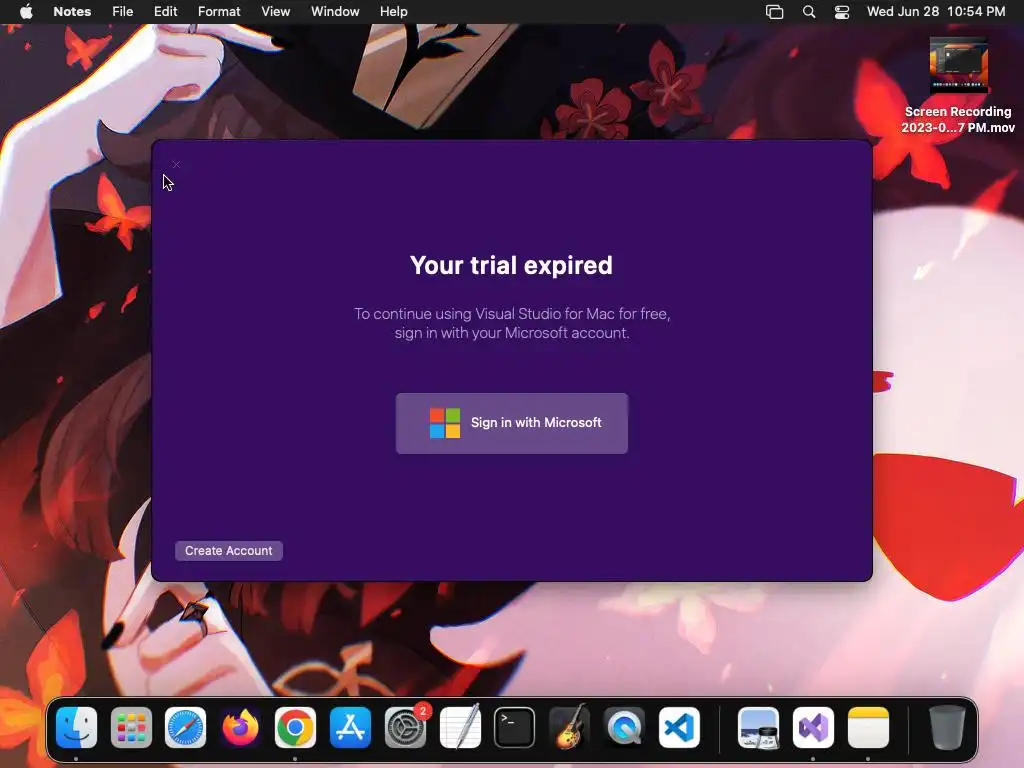This screenshot has height=768, width=1024.
Task: Open Control Center in menu bar
Action: point(842,12)
